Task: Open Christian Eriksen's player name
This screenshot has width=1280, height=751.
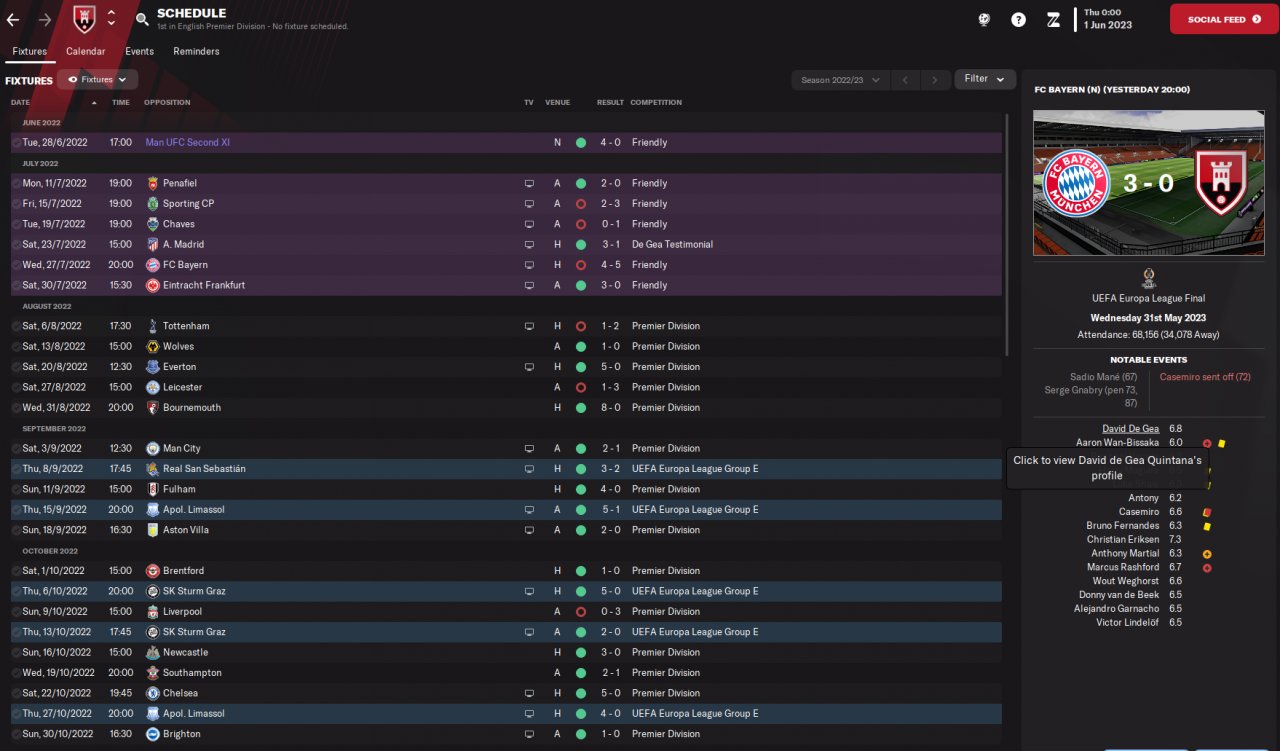Action: coord(1123,539)
